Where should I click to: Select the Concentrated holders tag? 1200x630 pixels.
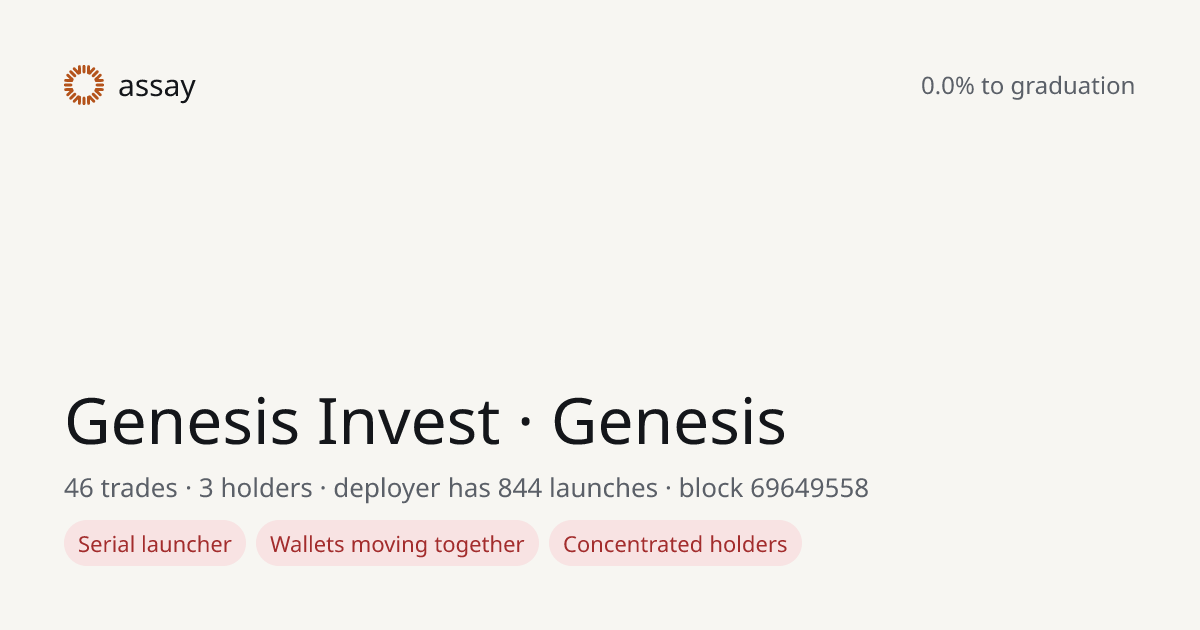[675, 544]
